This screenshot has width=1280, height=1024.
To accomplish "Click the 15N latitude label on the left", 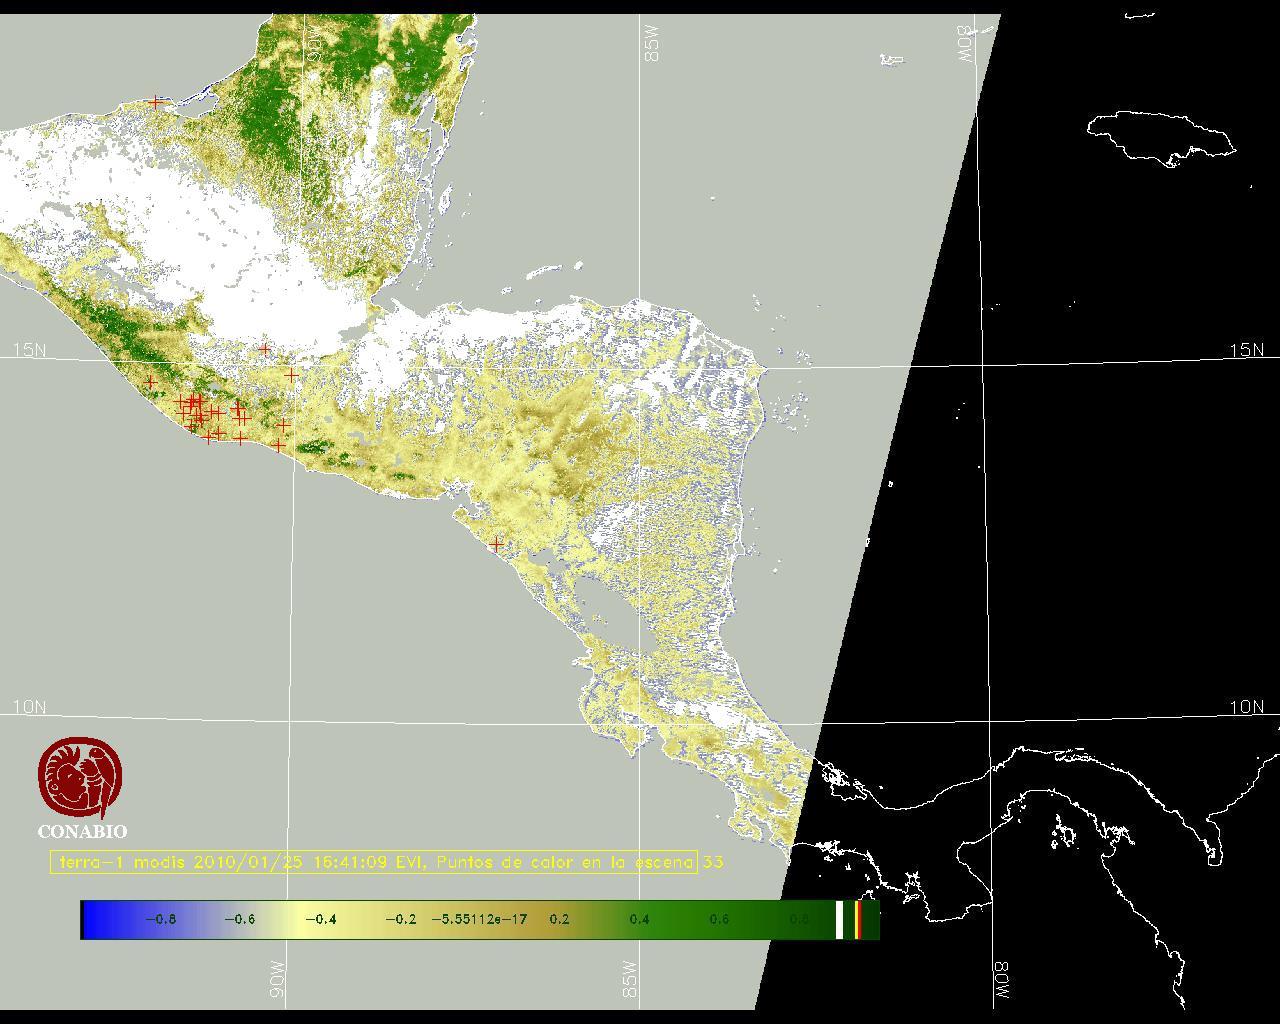I will click(29, 350).
